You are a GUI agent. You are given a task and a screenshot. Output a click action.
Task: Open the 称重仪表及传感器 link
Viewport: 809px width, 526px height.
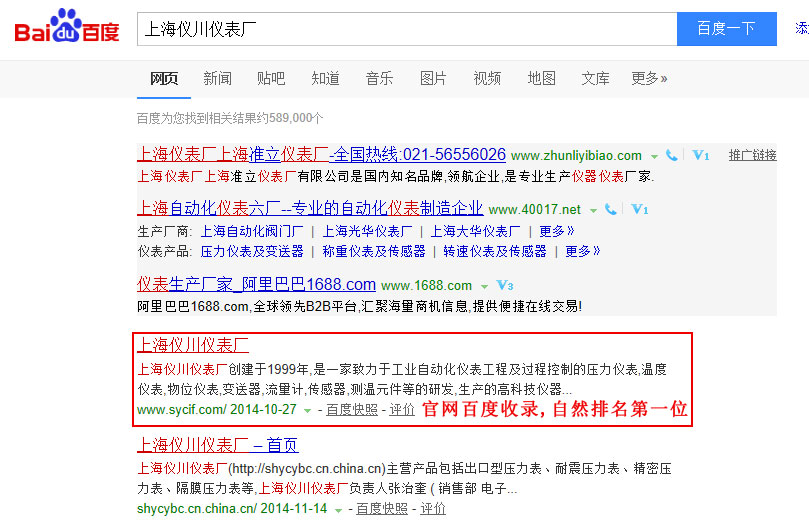click(x=374, y=251)
